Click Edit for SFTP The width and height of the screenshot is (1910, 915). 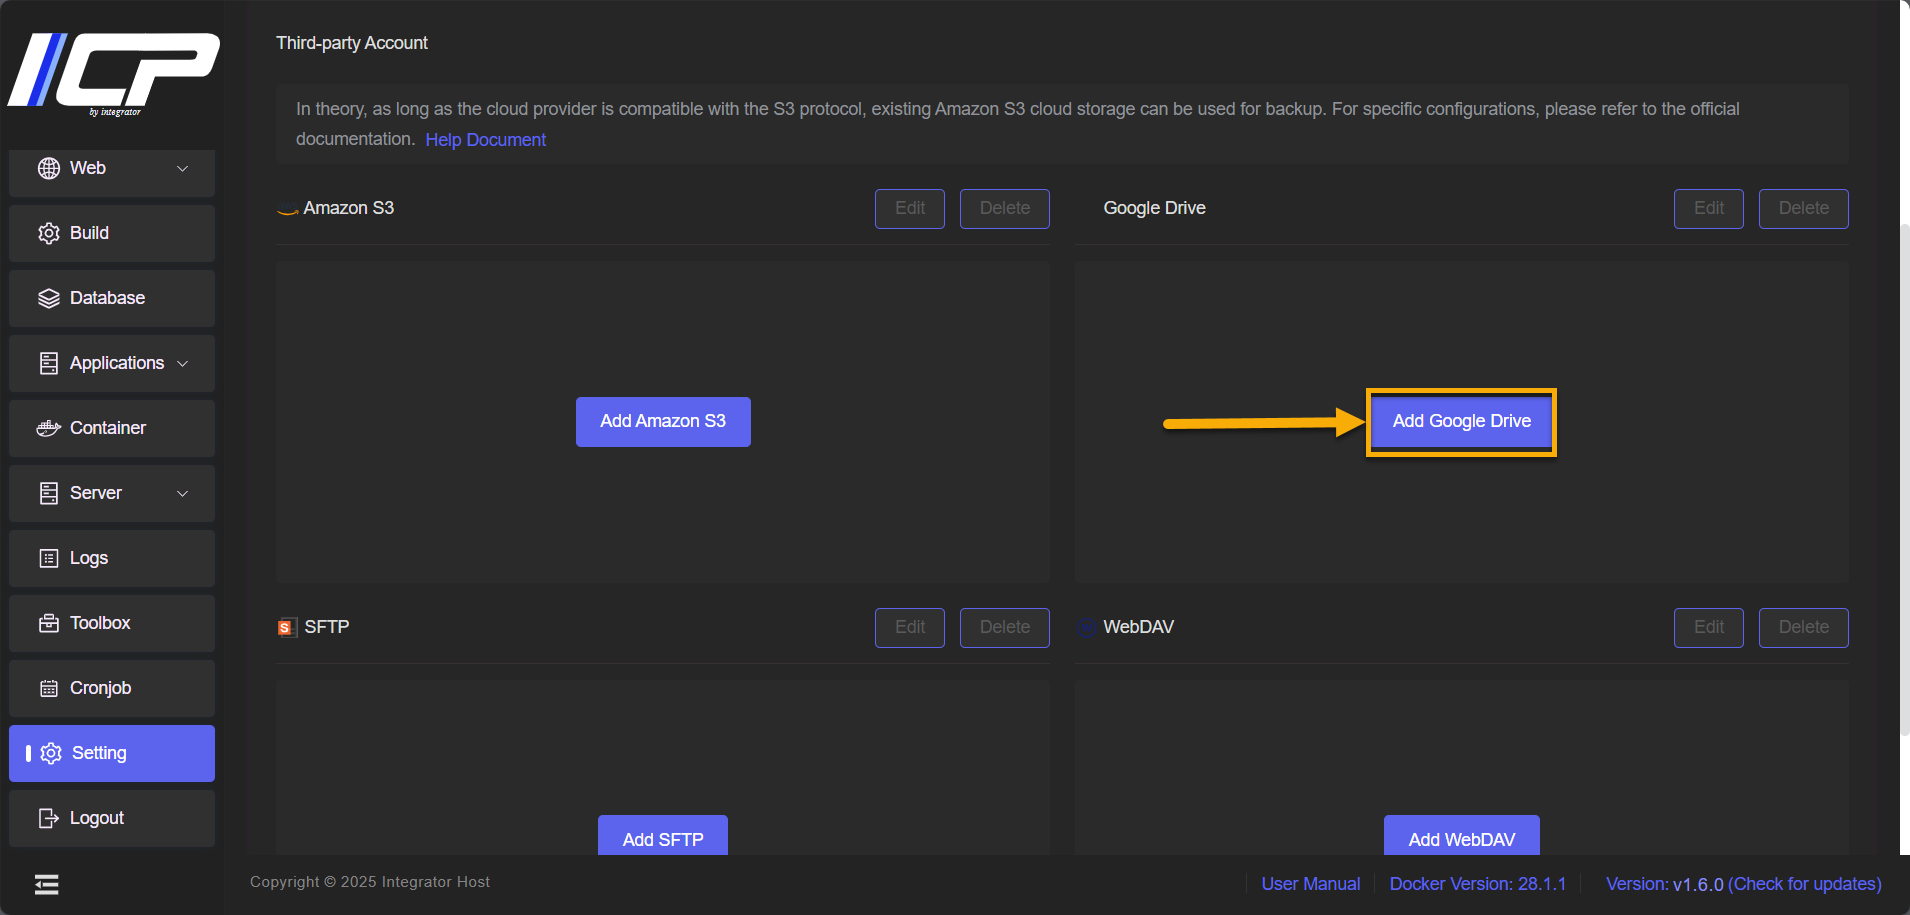point(910,627)
